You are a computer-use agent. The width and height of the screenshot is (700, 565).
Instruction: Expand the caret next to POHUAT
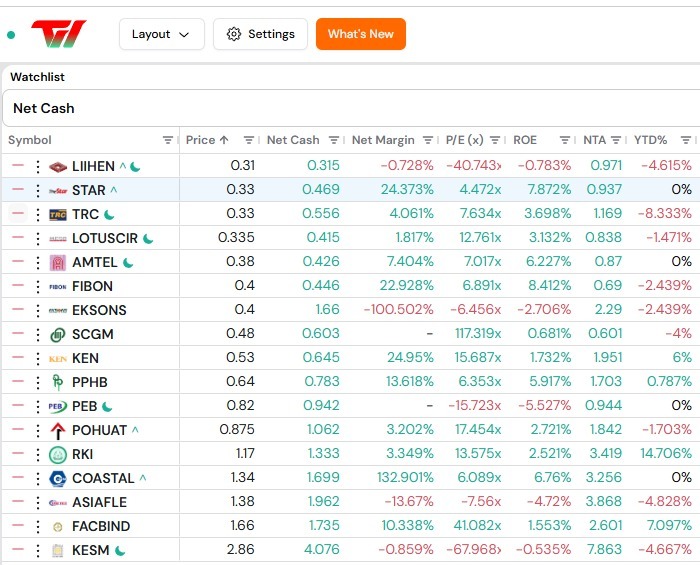(x=135, y=430)
